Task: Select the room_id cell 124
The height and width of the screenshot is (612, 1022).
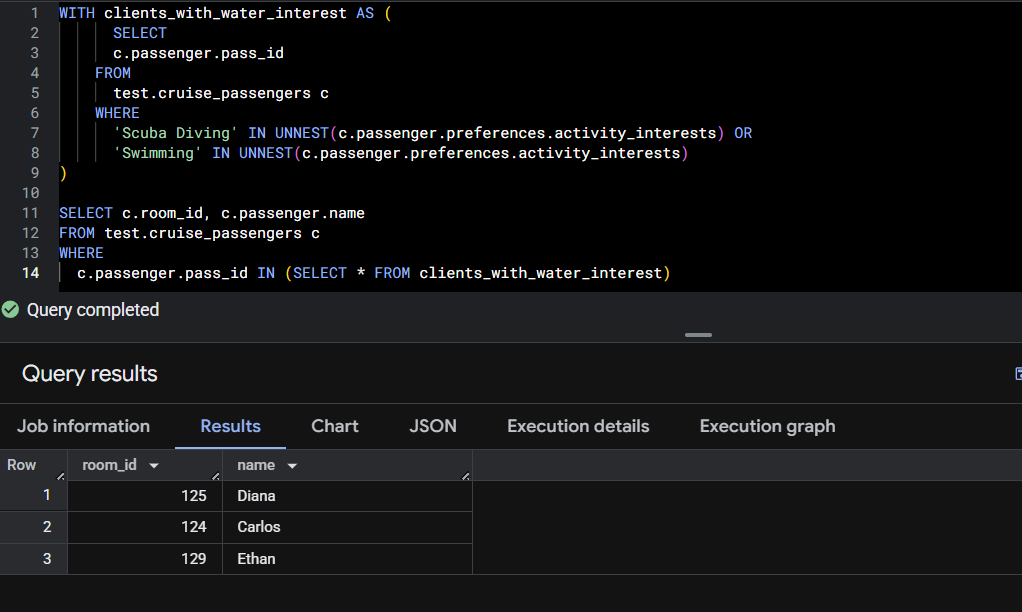Action: pyautogui.click(x=145, y=527)
